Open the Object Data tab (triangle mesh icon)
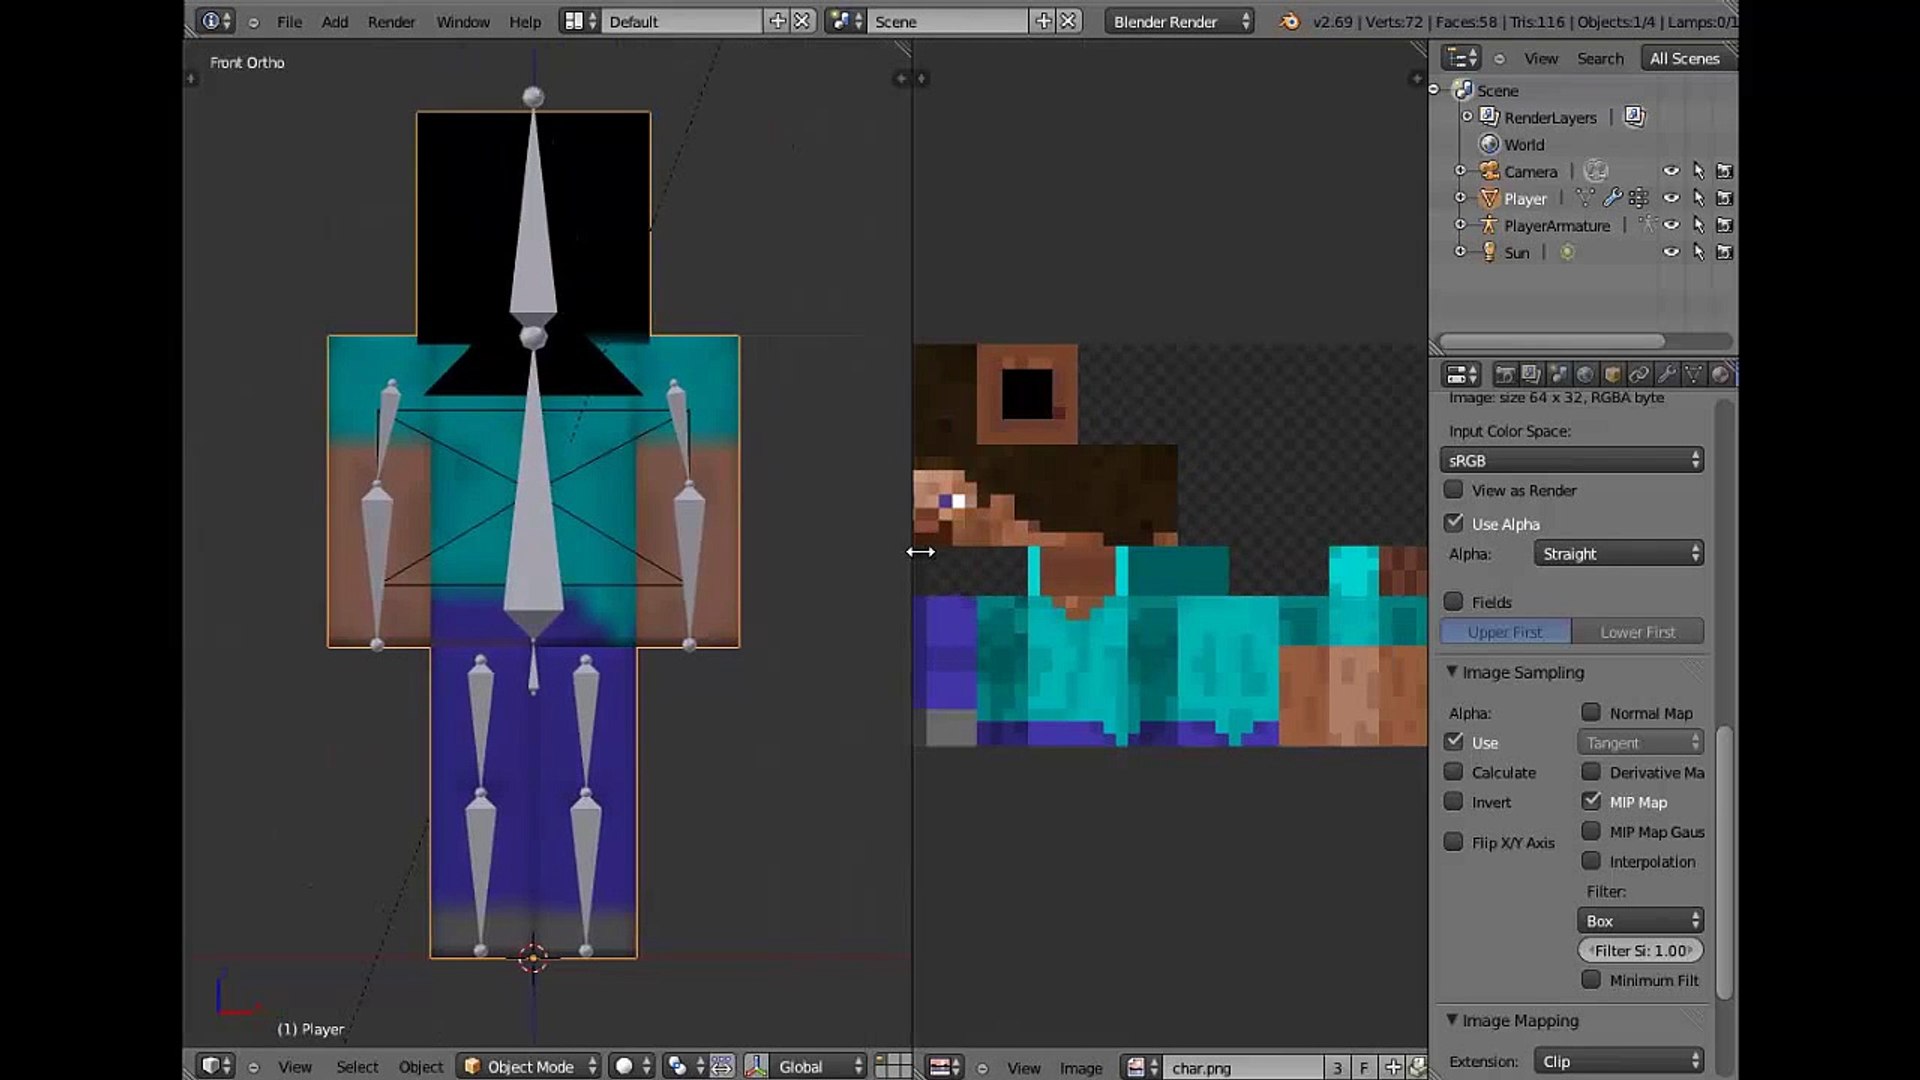1920x1080 pixels. [x=1693, y=375]
